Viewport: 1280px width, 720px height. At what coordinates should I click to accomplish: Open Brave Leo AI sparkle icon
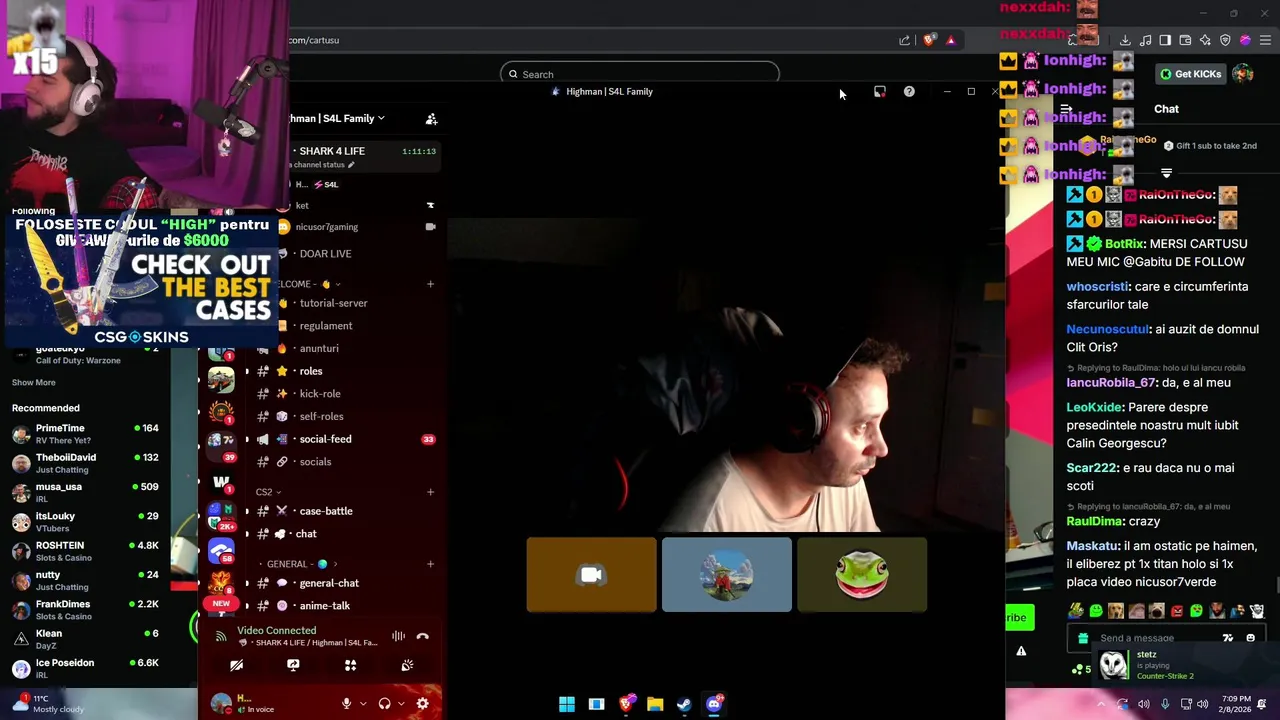1205,40
